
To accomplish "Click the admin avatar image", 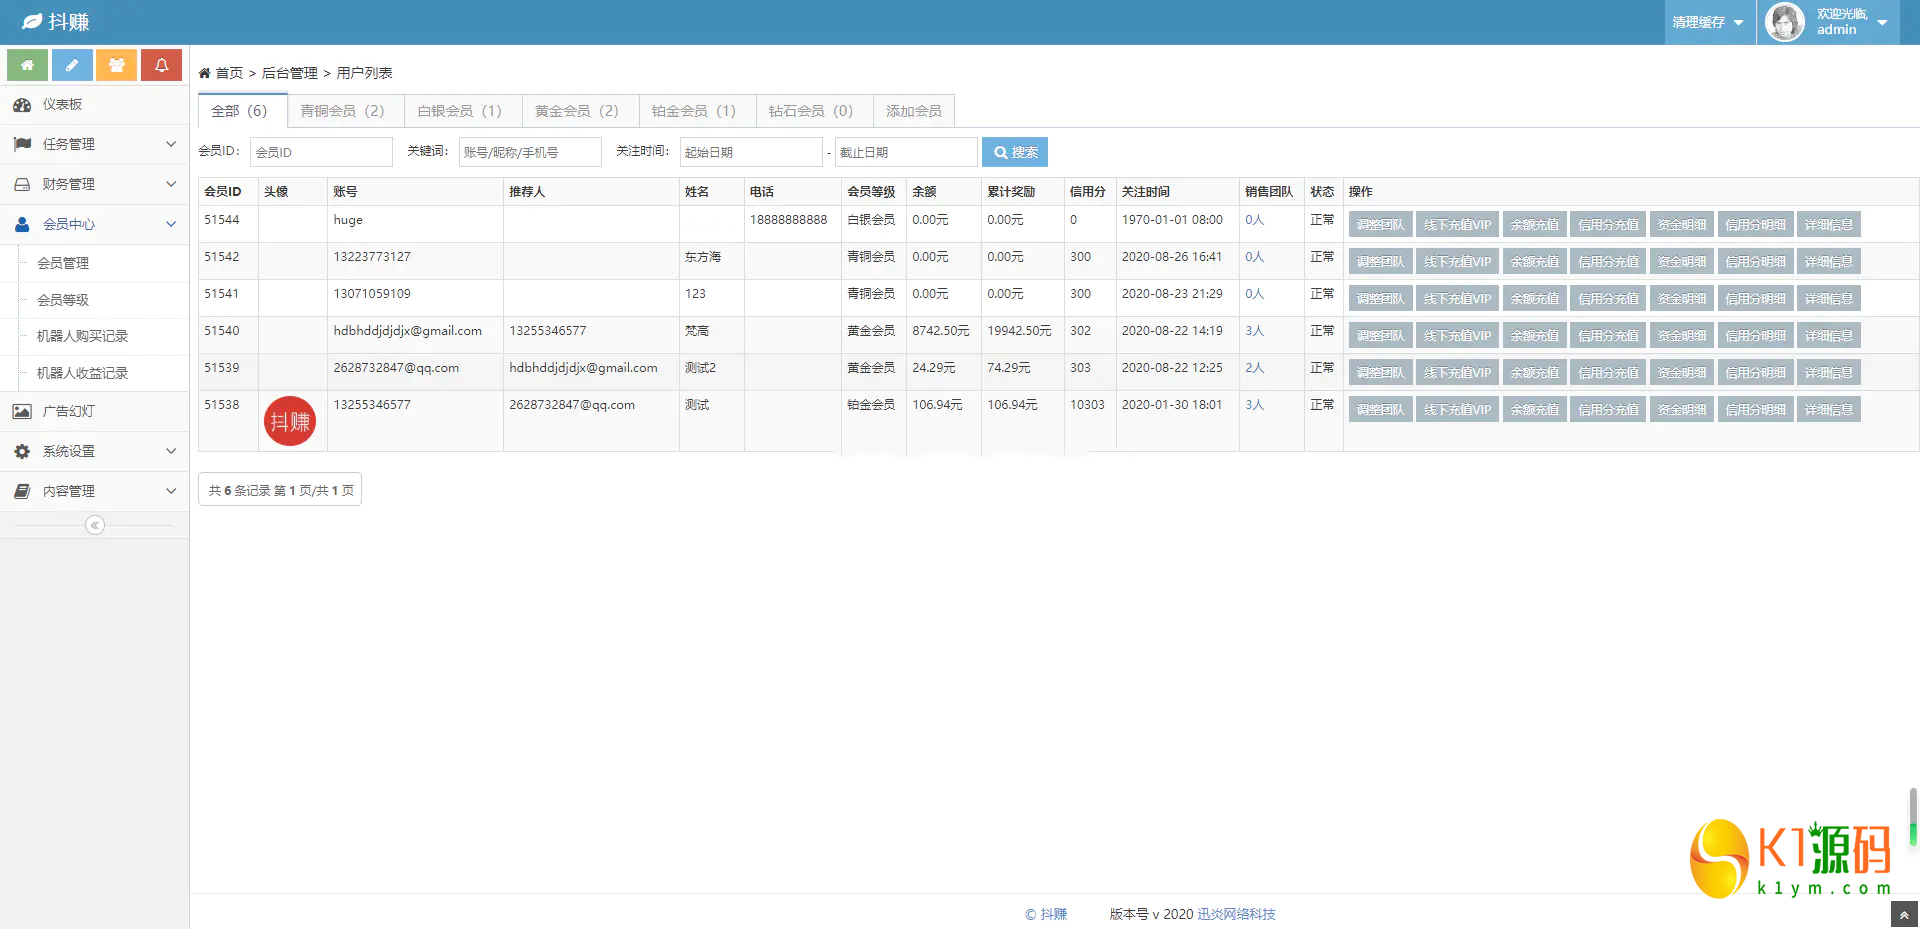I will point(1785,22).
